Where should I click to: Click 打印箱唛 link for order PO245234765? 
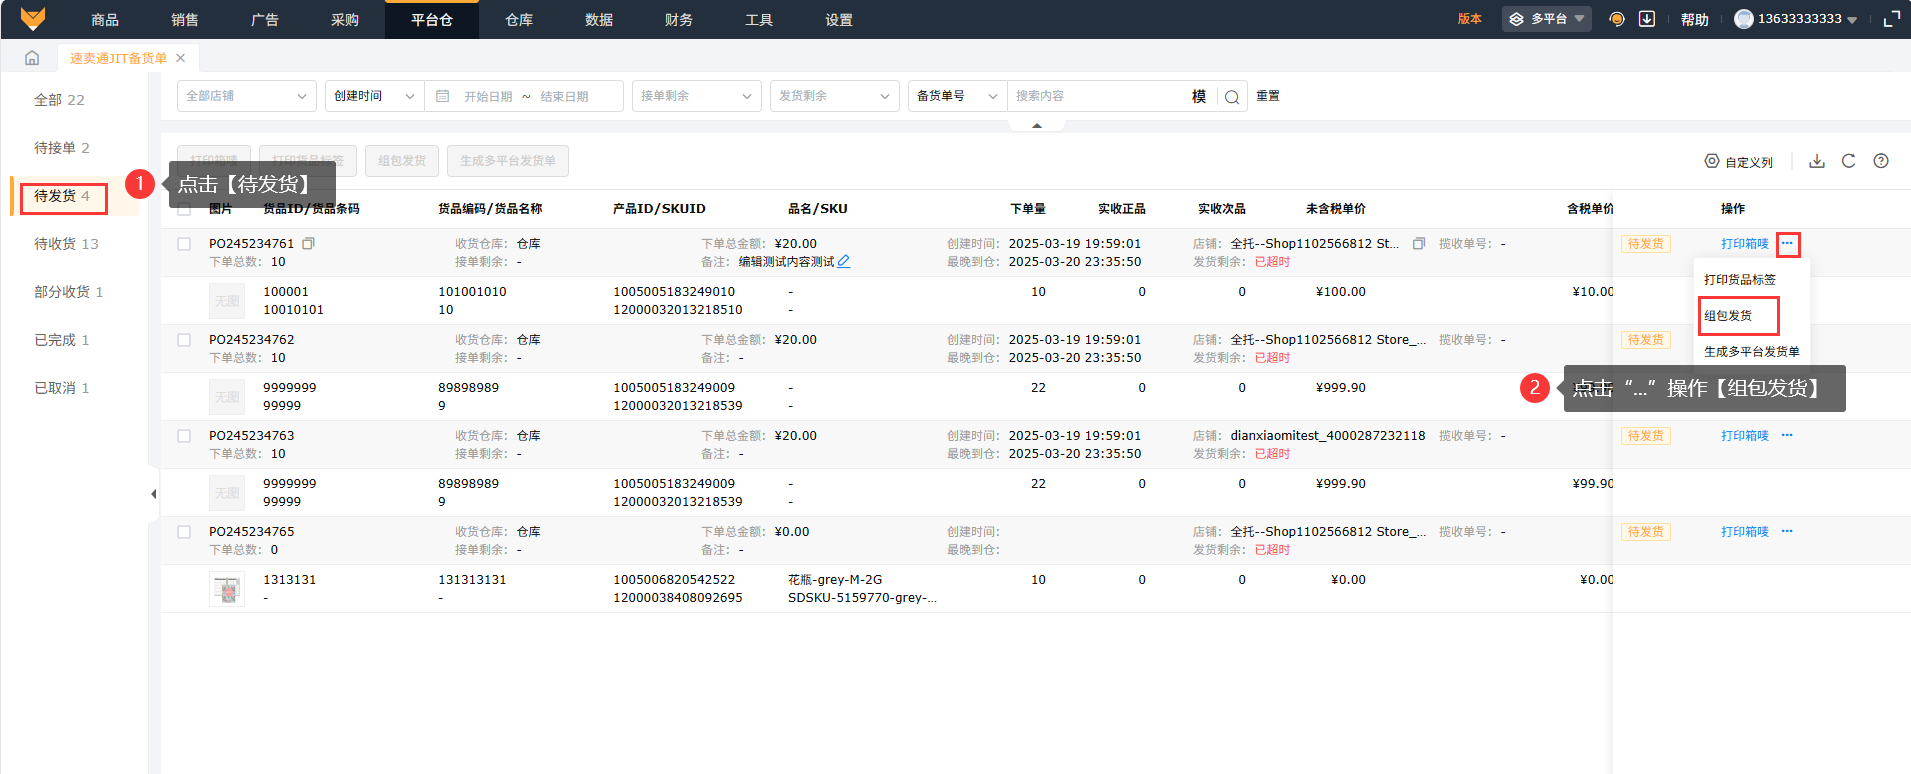[1744, 532]
